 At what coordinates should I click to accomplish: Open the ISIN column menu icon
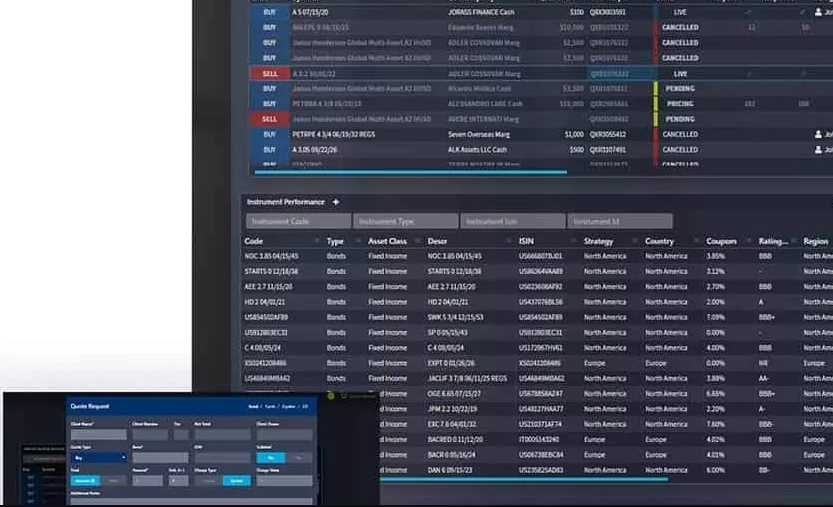pos(574,241)
